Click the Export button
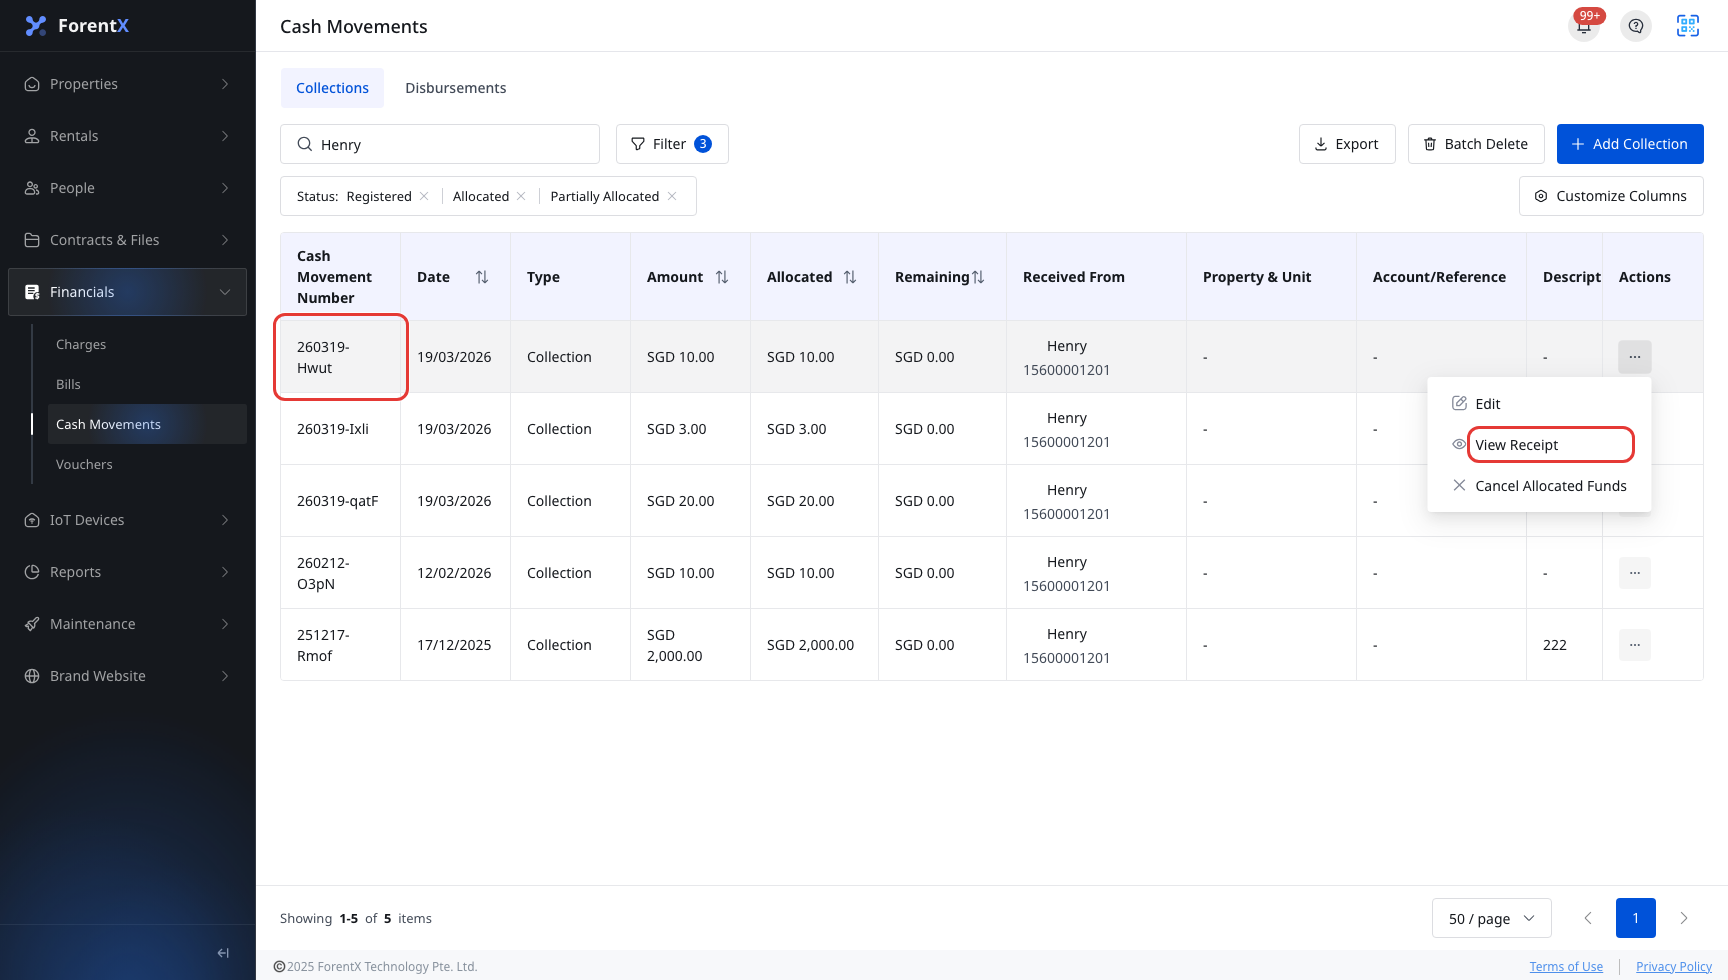The width and height of the screenshot is (1728, 980). pos(1347,144)
